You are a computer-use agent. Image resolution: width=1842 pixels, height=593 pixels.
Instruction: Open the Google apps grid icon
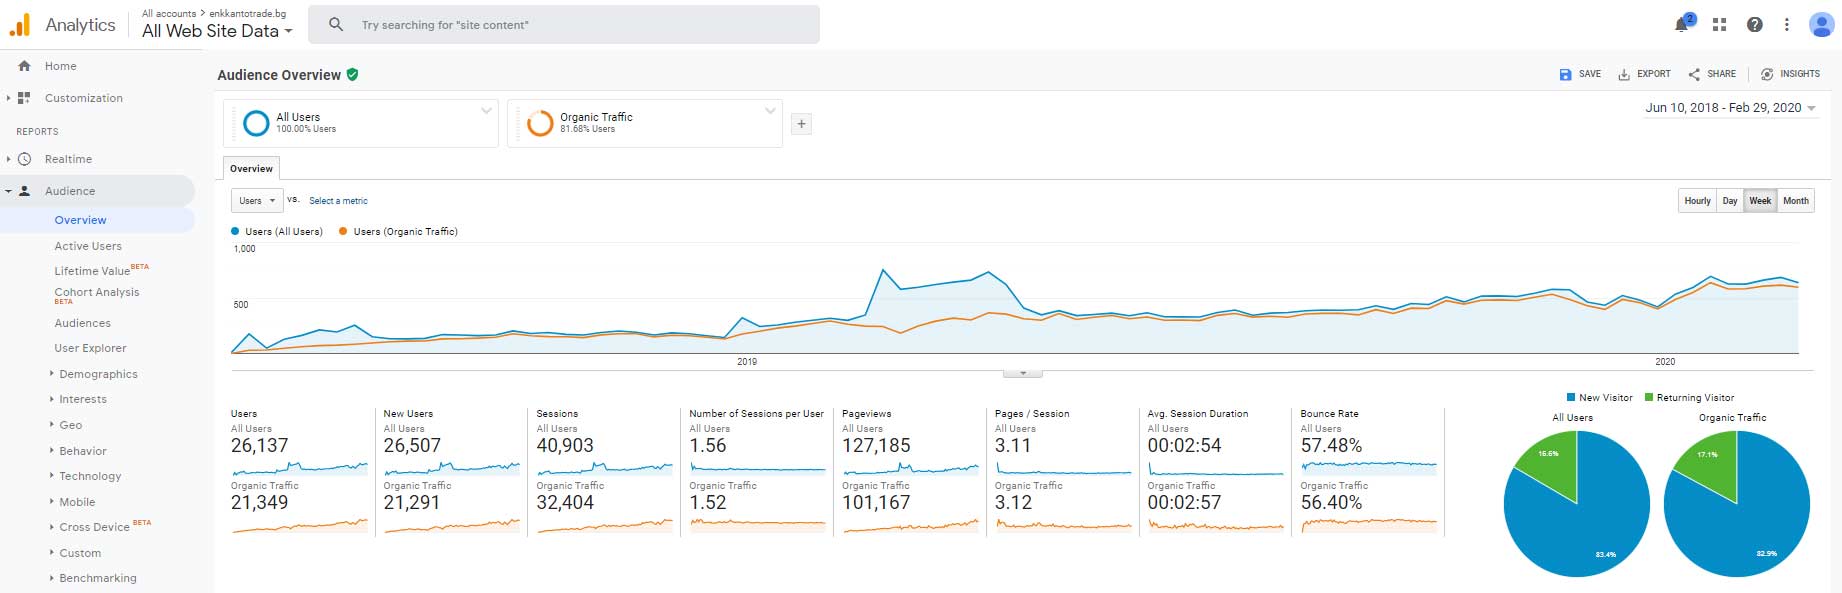coord(1719,25)
